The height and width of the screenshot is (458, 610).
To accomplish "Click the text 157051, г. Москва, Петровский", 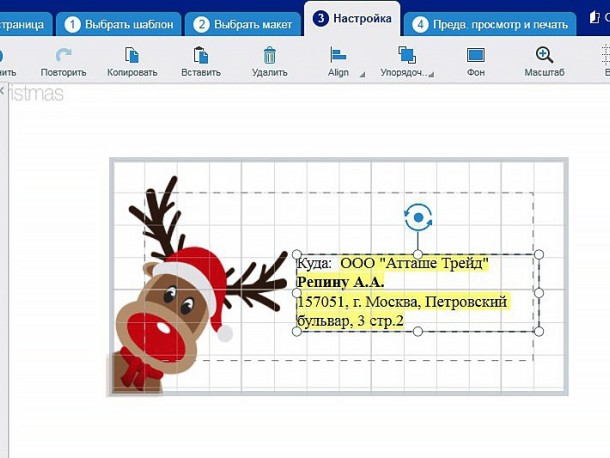I will pyautogui.click(x=402, y=302).
